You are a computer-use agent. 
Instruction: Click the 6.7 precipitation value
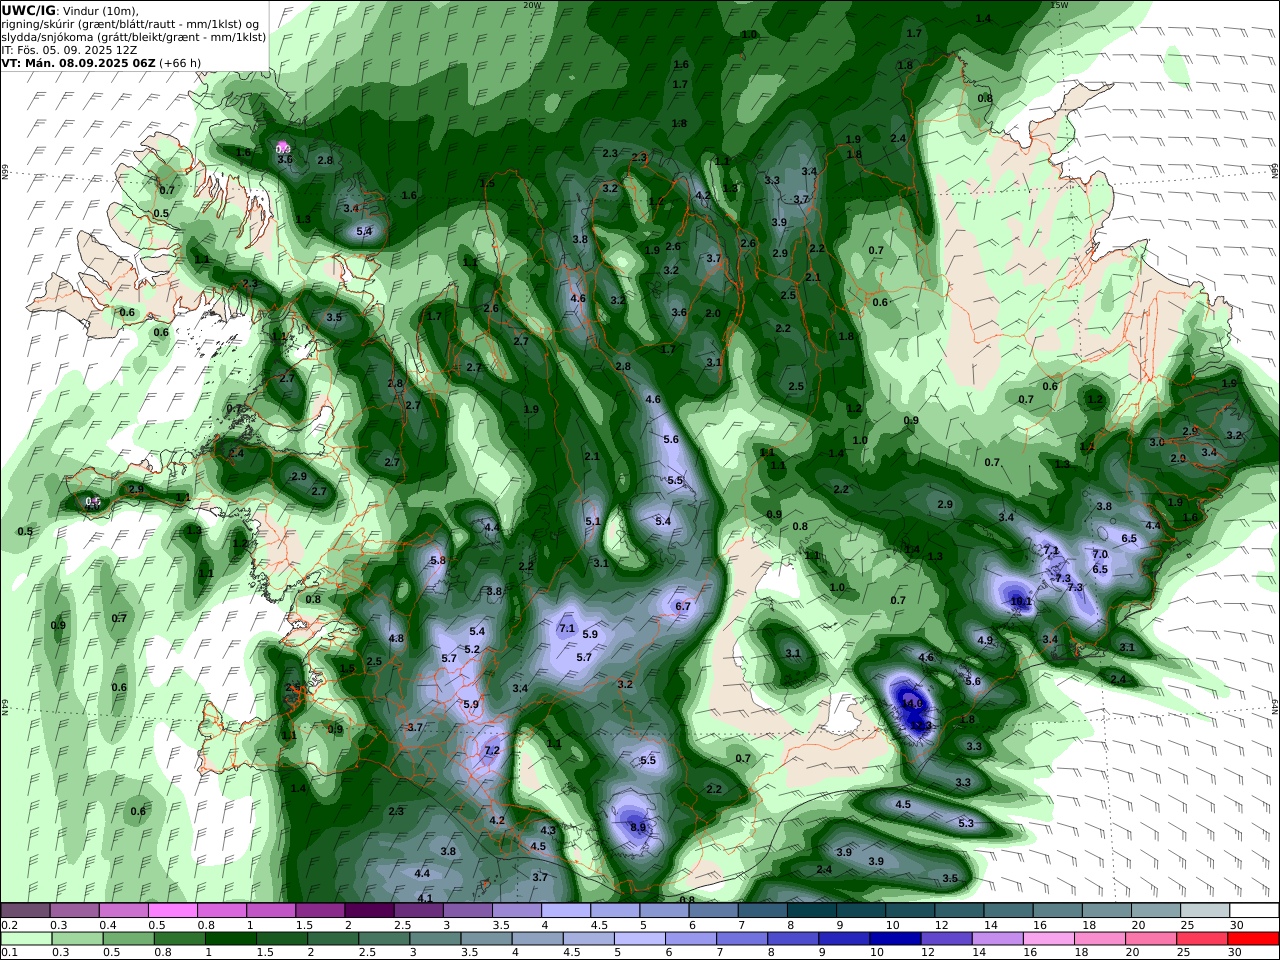[x=683, y=607]
